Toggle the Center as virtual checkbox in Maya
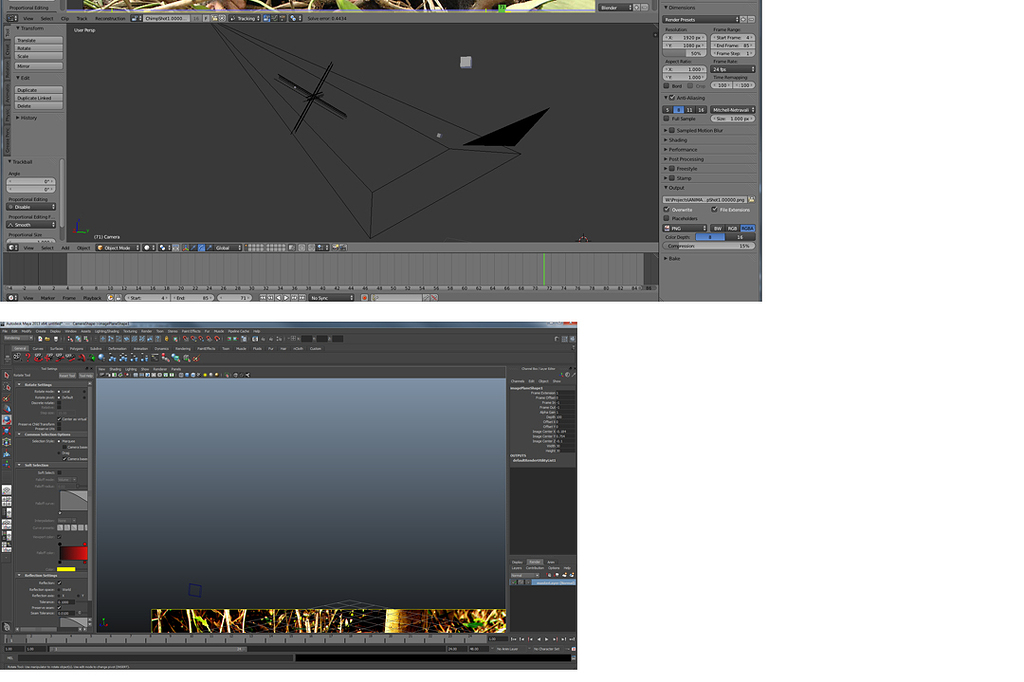 click(59, 419)
